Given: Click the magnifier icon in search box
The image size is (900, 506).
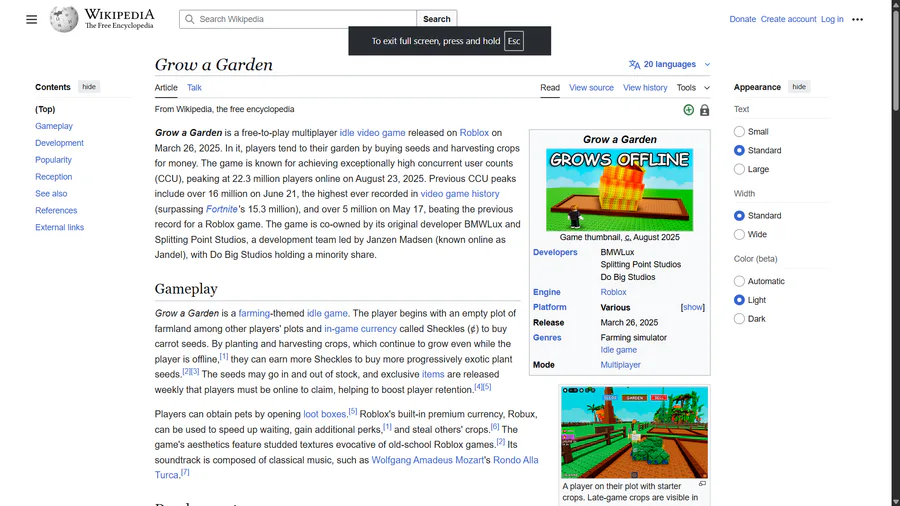Looking at the screenshot, I should click(190, 19).
